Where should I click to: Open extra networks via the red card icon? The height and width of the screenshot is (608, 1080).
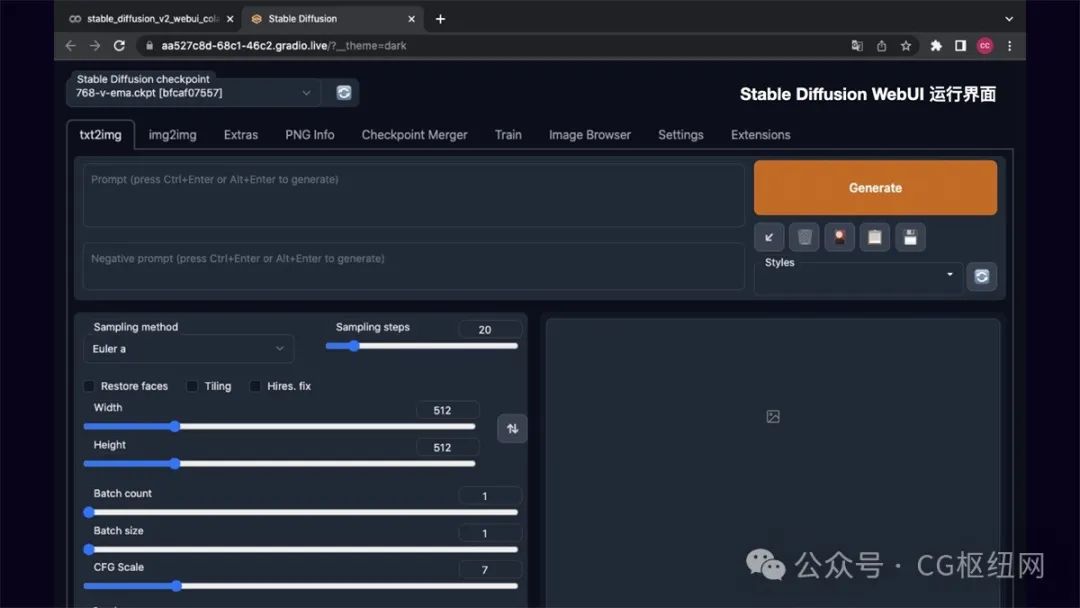(x=840, y=238)
